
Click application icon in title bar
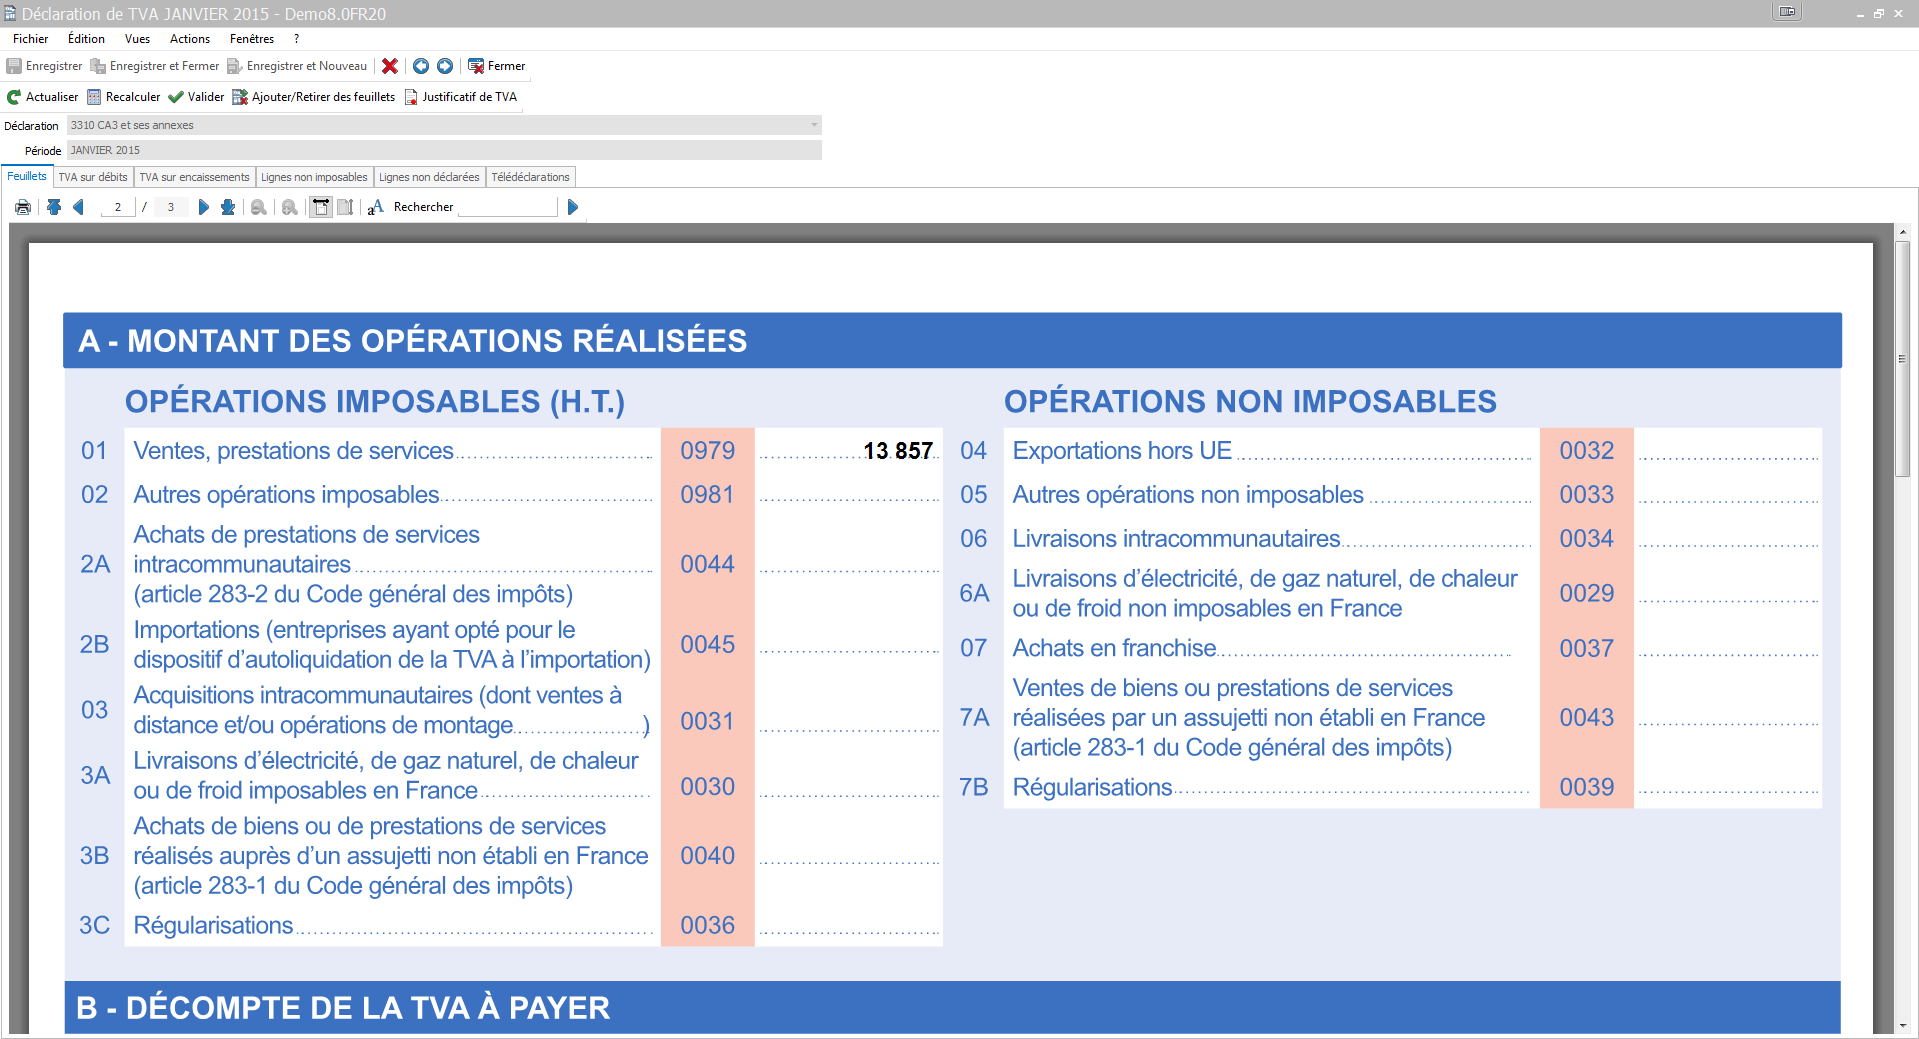pos(10,13)
